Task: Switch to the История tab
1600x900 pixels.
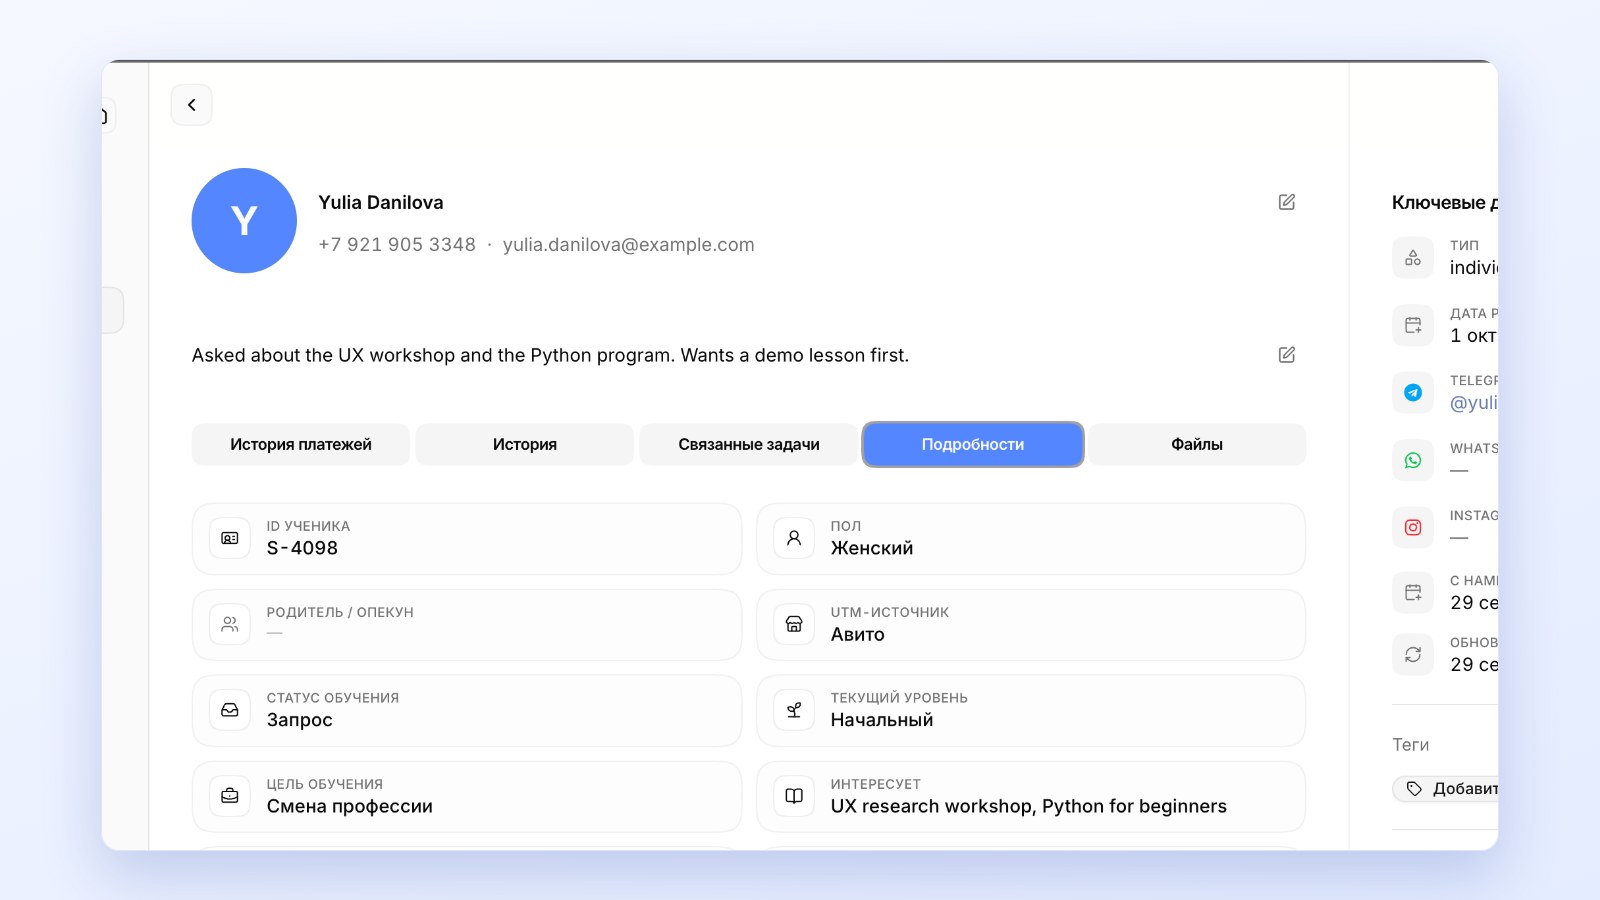Action: click(525, 444)
